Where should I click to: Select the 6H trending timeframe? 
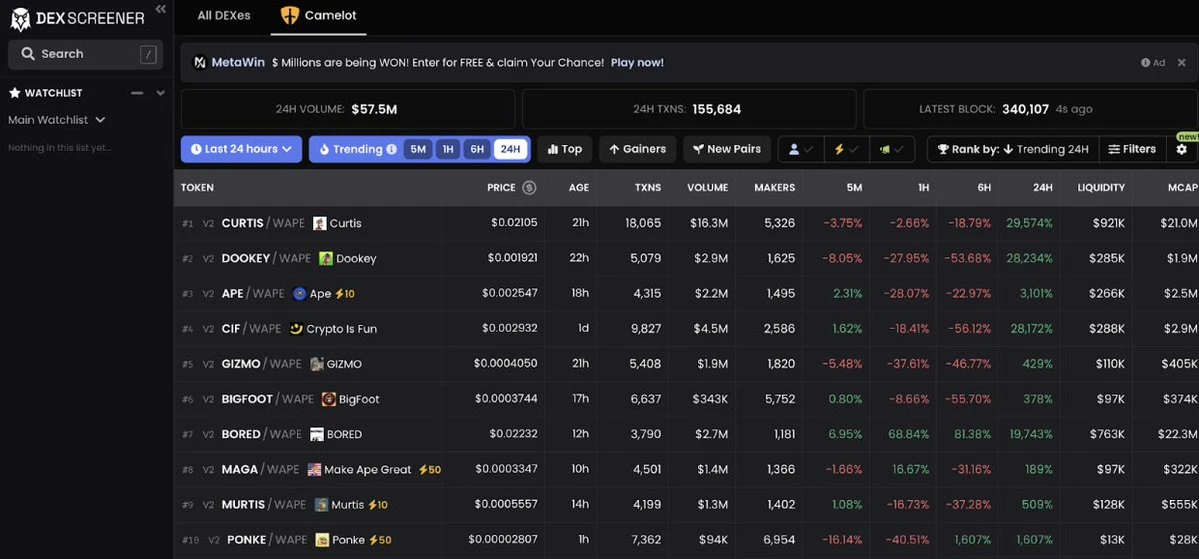477,149
